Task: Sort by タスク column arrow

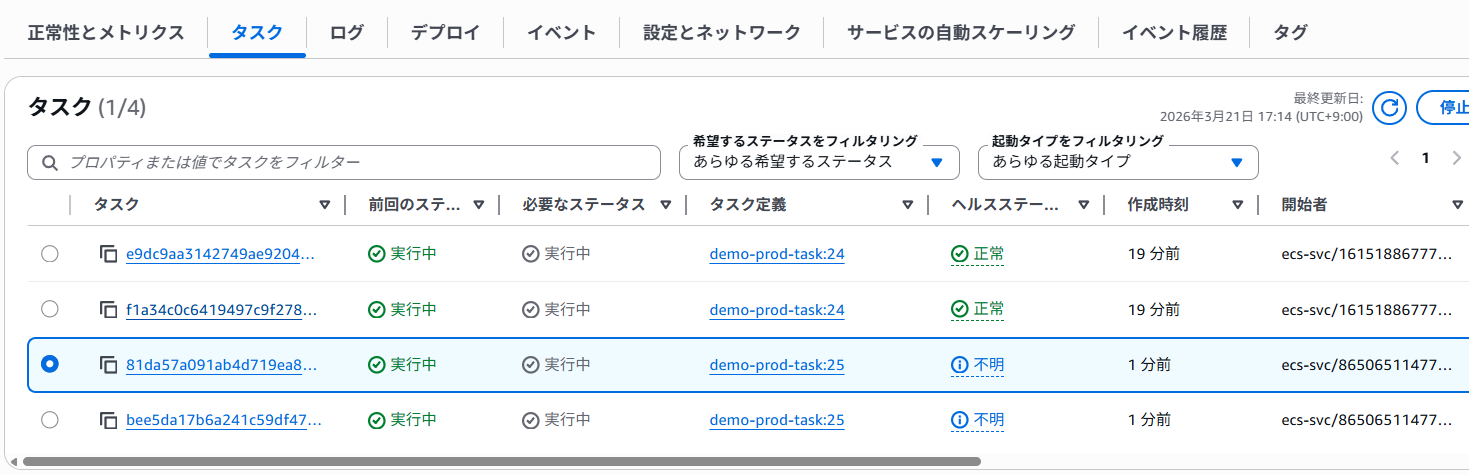Action: click(x=324, y=205)
